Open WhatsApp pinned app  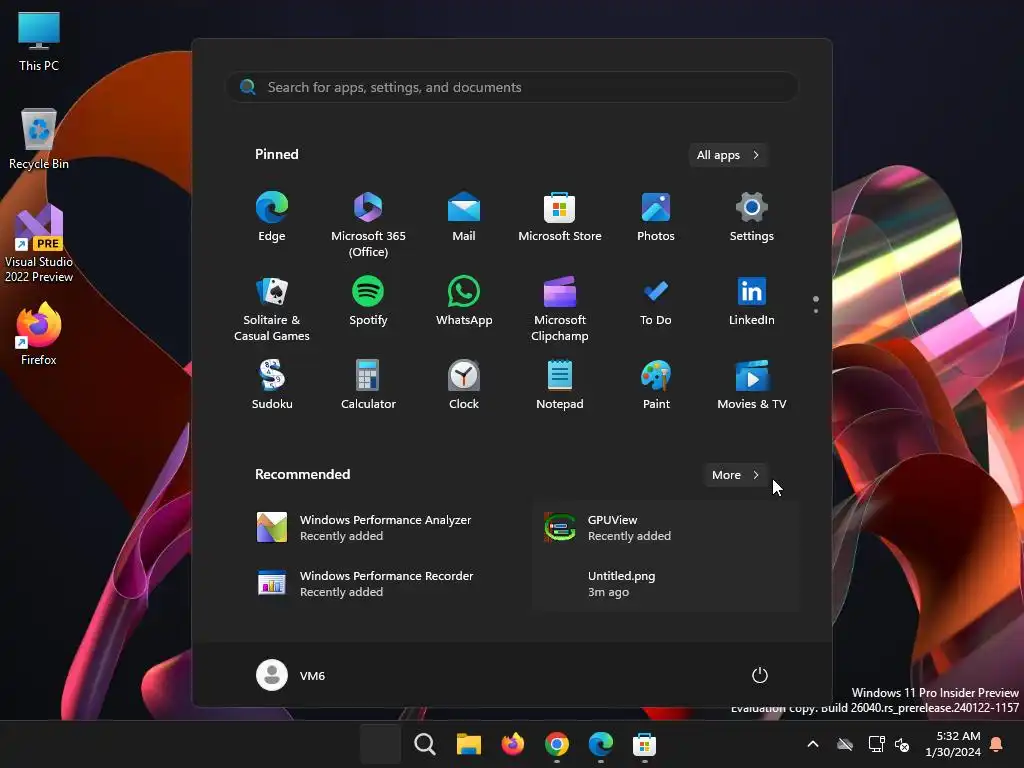(464, 301)
